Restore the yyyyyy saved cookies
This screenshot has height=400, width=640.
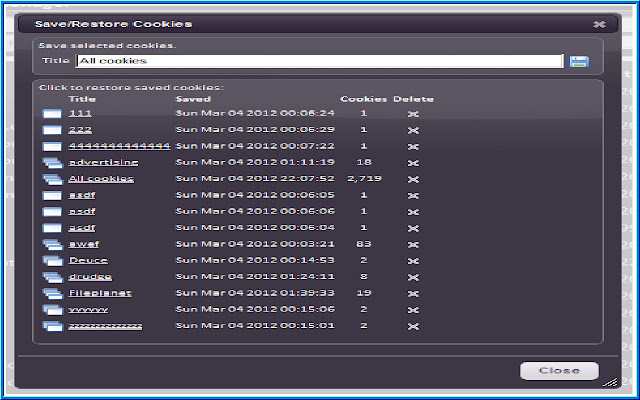[88, 309]
